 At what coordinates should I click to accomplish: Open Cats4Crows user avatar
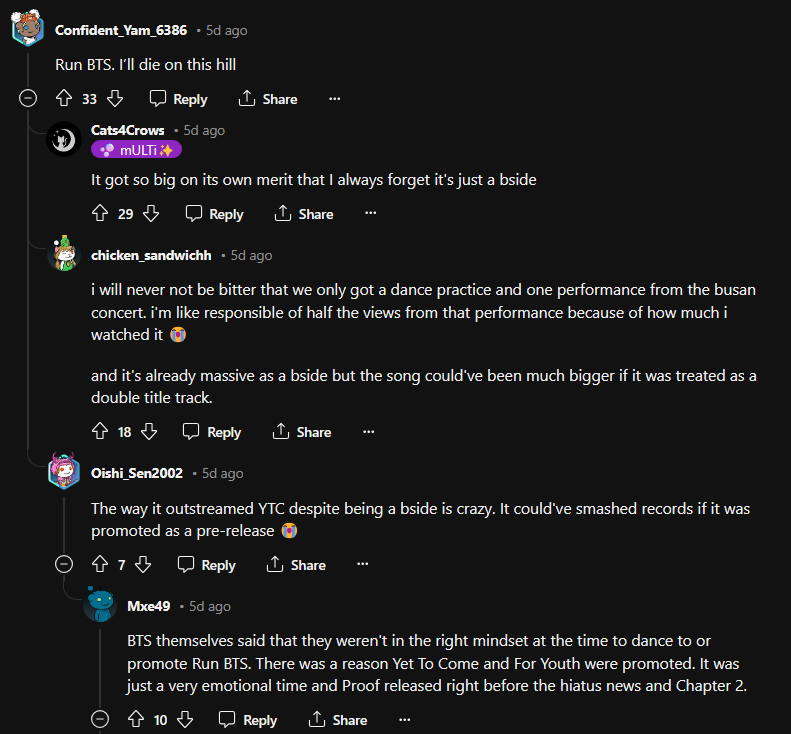(65, 140)
